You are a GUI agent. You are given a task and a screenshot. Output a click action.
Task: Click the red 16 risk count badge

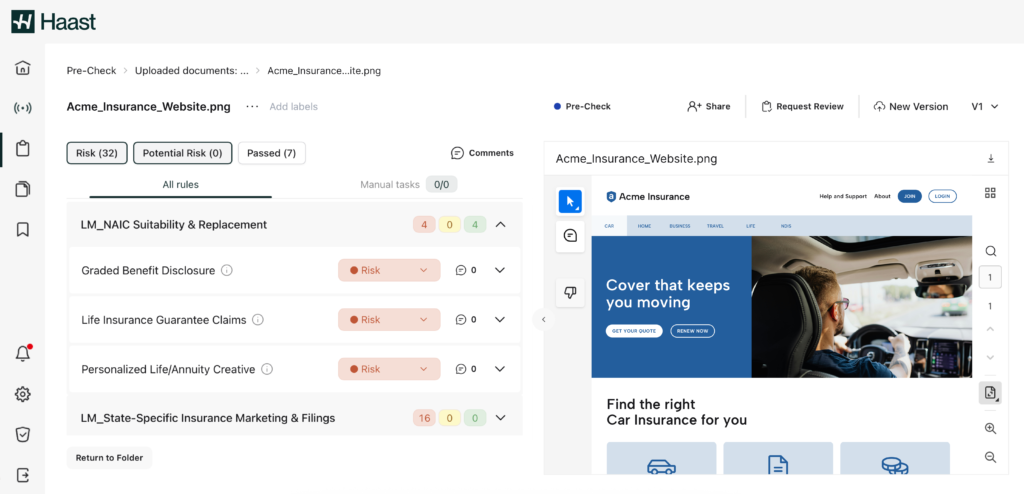point(424,418)
